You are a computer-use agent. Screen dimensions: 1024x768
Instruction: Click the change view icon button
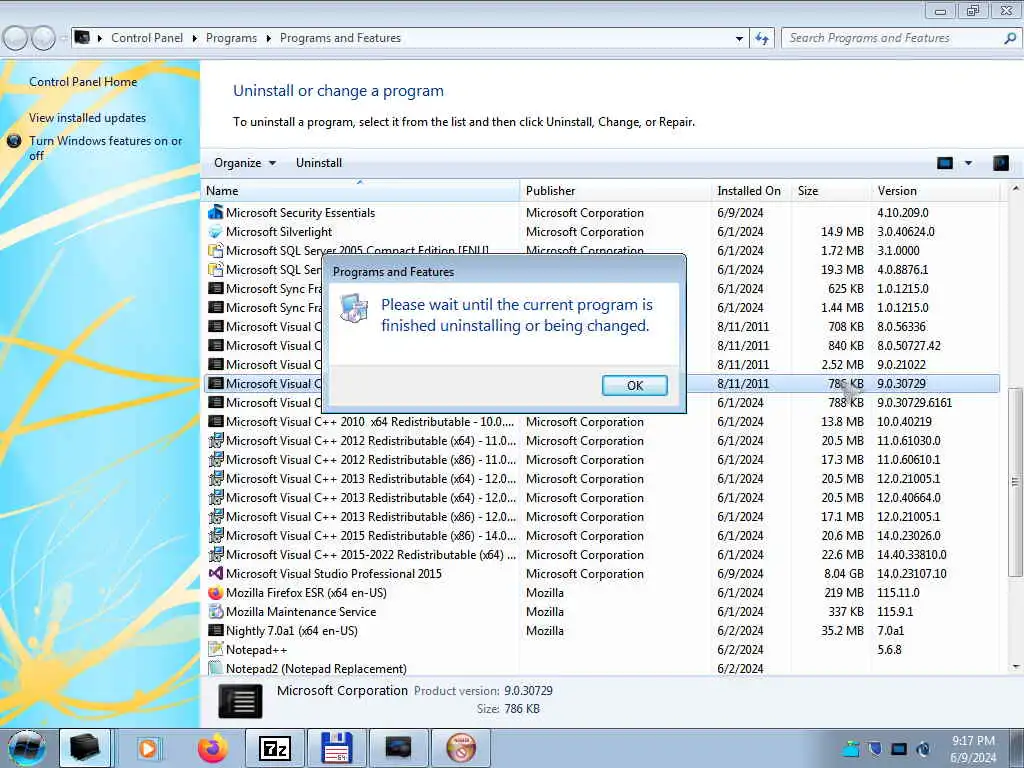click(945, 163)
